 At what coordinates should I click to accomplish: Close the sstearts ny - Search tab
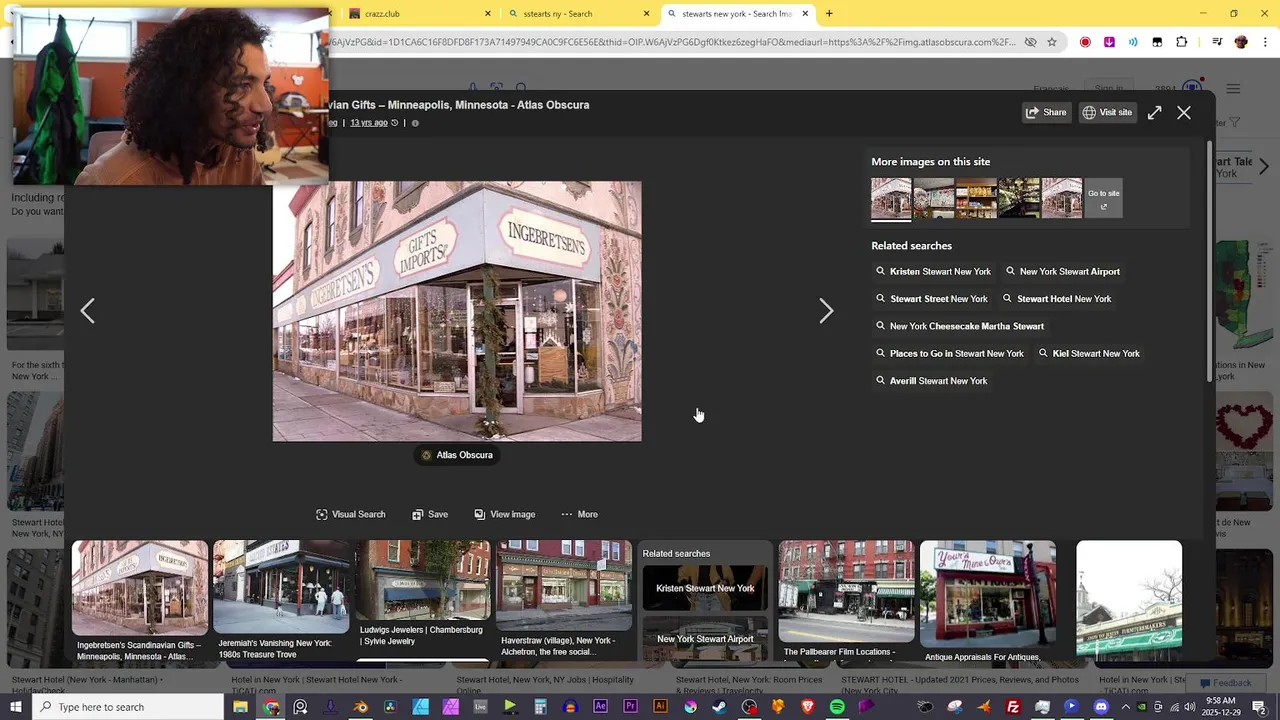pyautogui.click(x=646, y=14)
